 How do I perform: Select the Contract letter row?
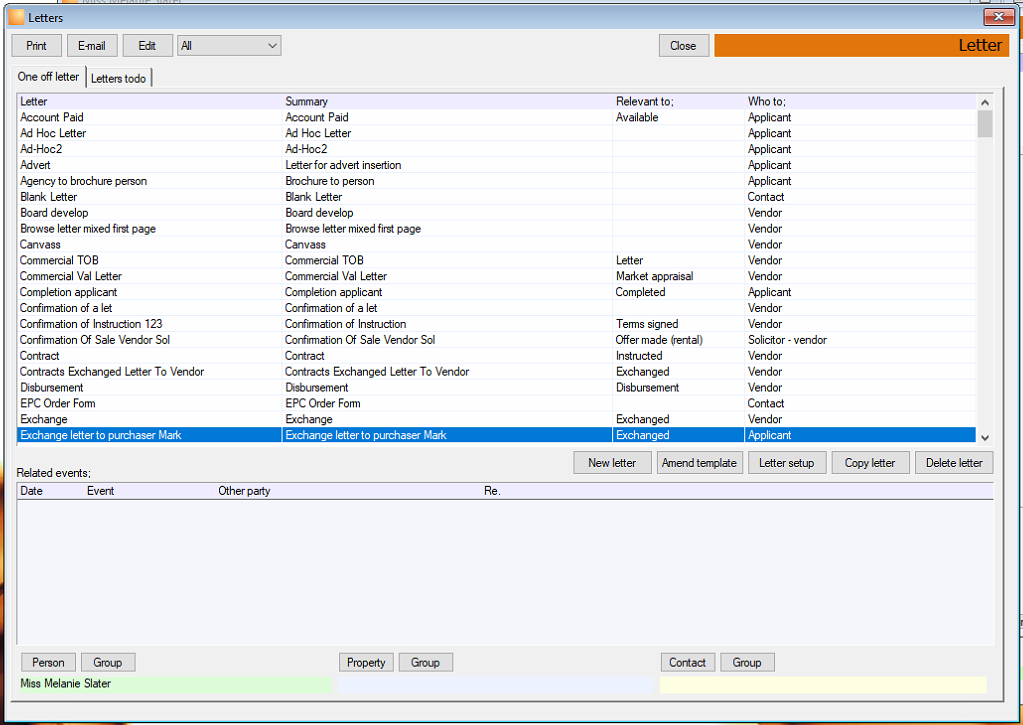coord(496,356)
